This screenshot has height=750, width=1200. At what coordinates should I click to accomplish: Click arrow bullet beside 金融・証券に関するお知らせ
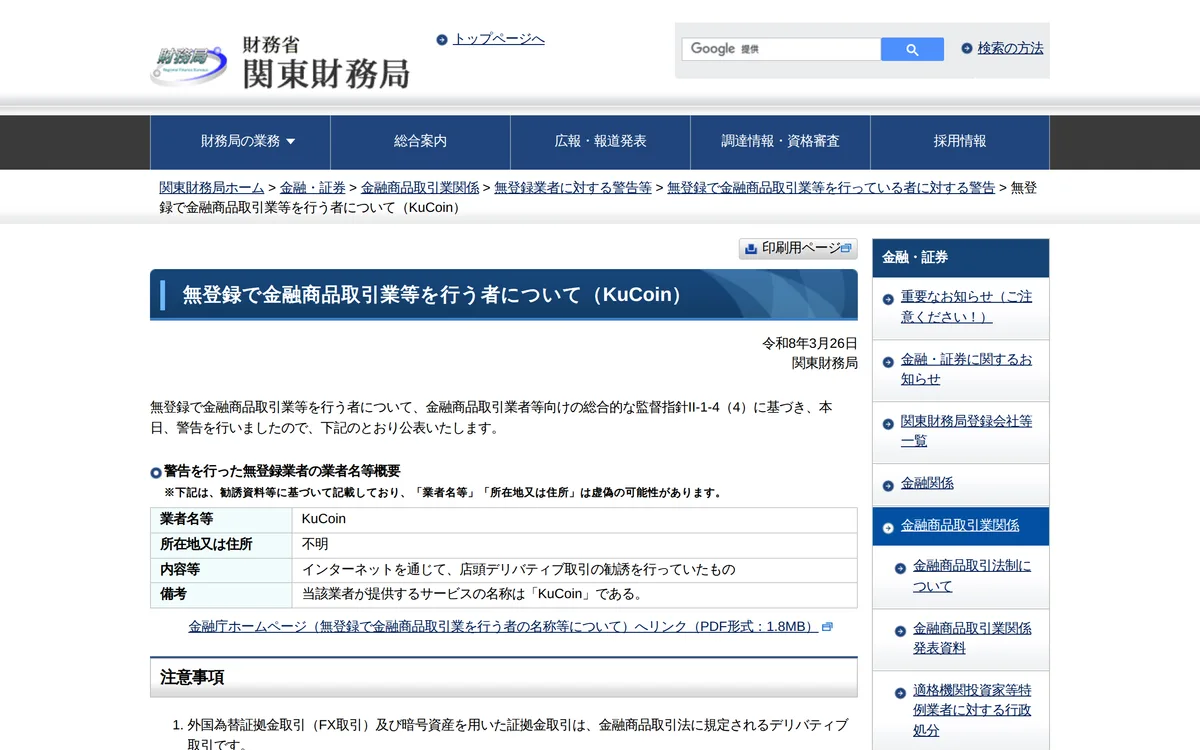click(x=888, y=361)
